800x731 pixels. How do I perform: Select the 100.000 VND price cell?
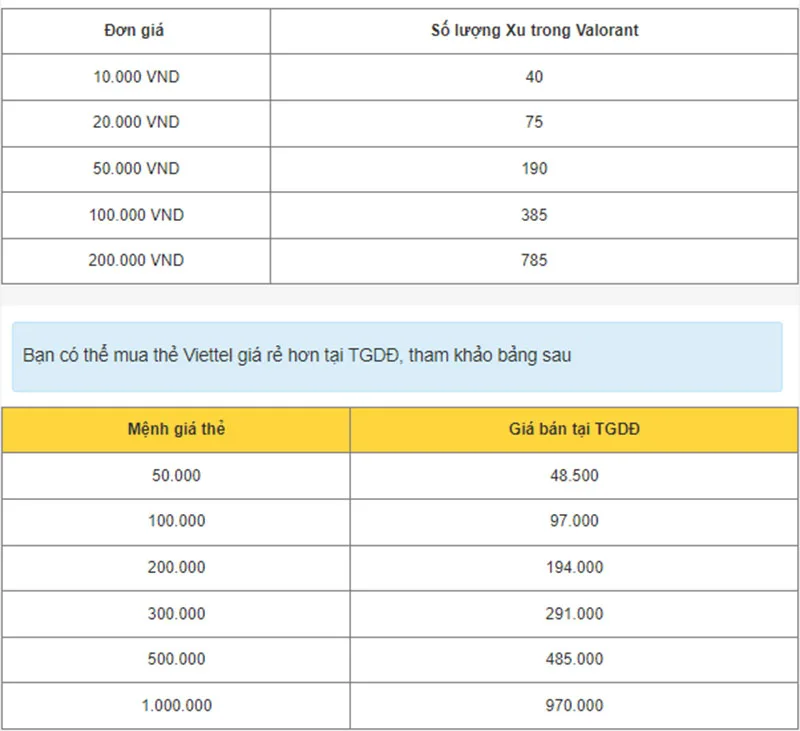click(x=136, y=215)
